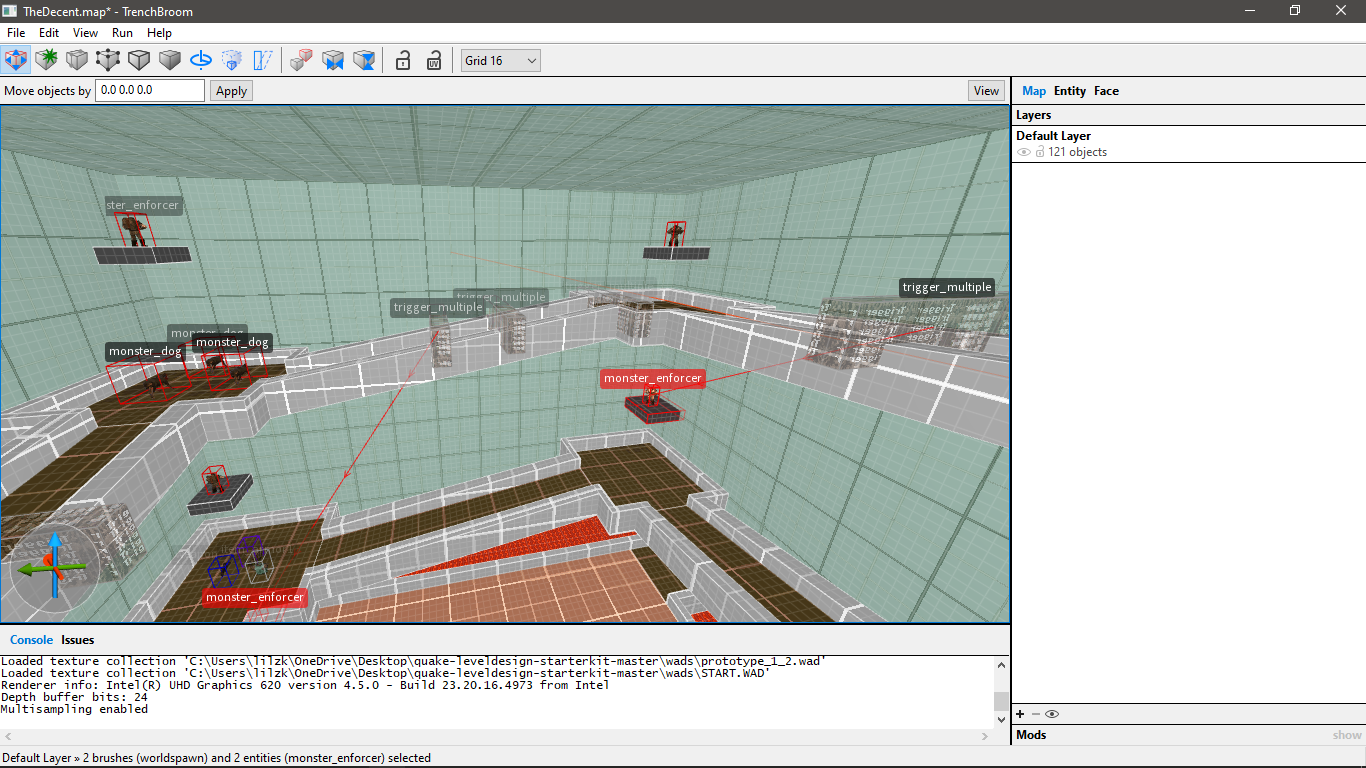This screenshot has width=1366, height=768.
Task: Click the 121 objects text
Action: pyautogui.click(x=1077, y=152)
